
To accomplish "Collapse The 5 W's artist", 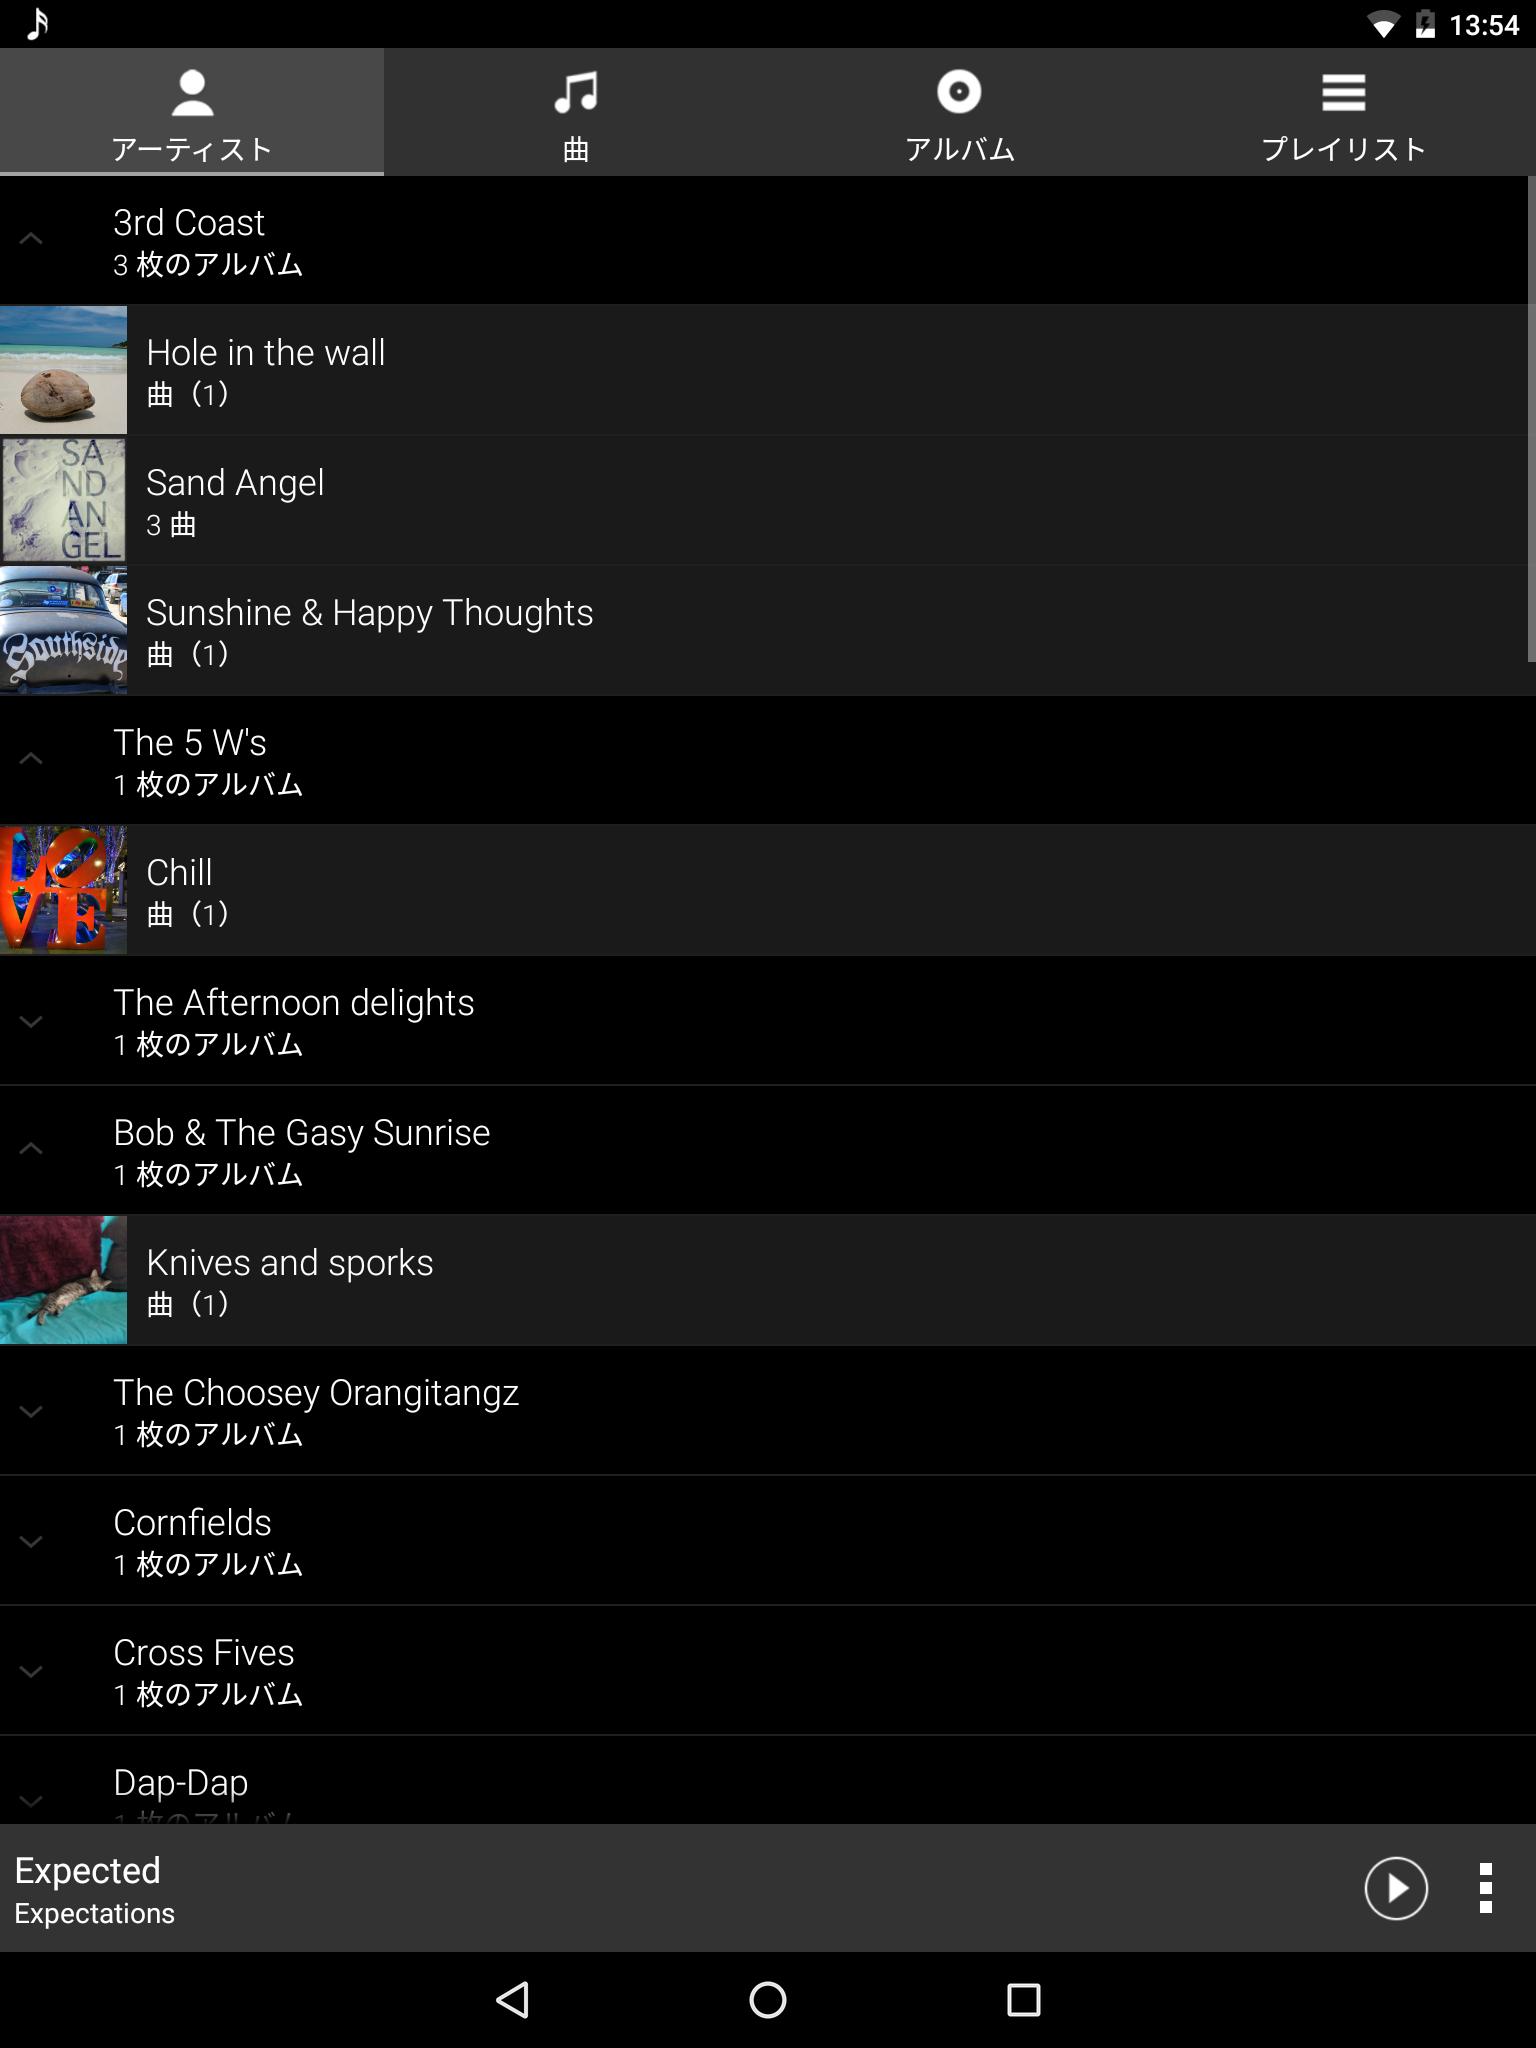I will pyautogui.click(x=31, y=759).
